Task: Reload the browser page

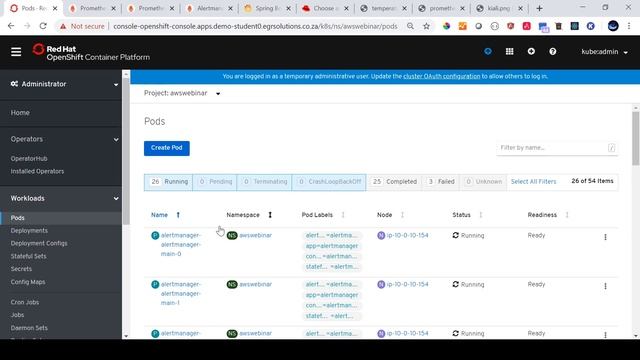Action: [x=43, y=26]
